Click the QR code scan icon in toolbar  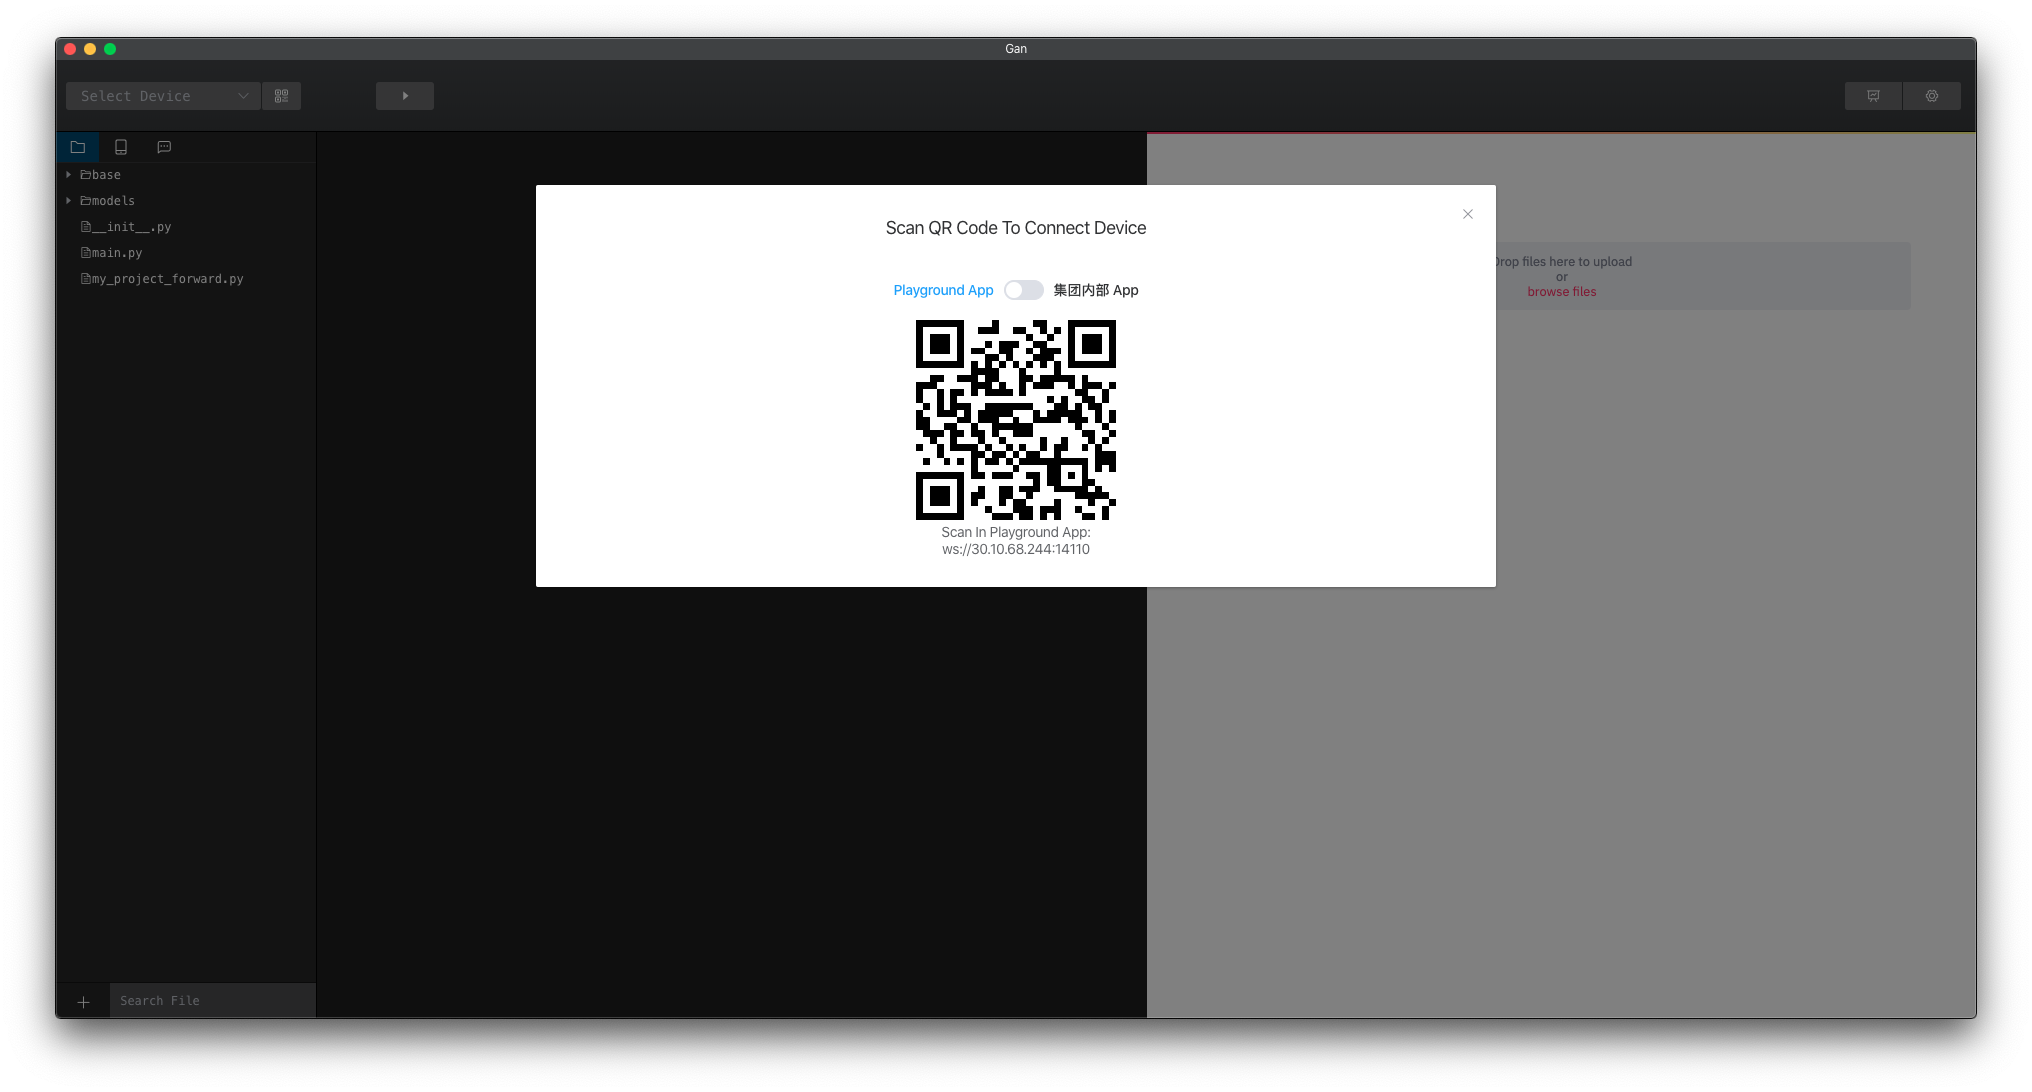[x=281, y=96]
